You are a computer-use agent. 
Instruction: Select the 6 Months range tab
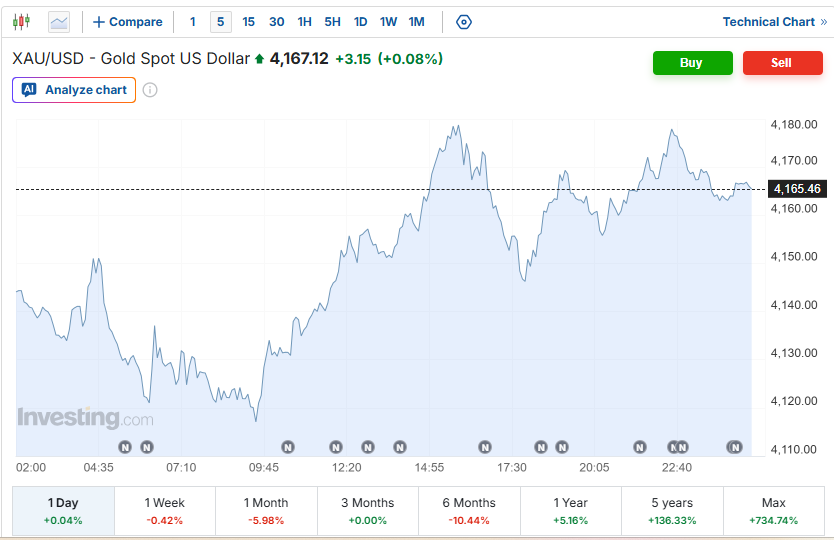click(x=469, y=511)
